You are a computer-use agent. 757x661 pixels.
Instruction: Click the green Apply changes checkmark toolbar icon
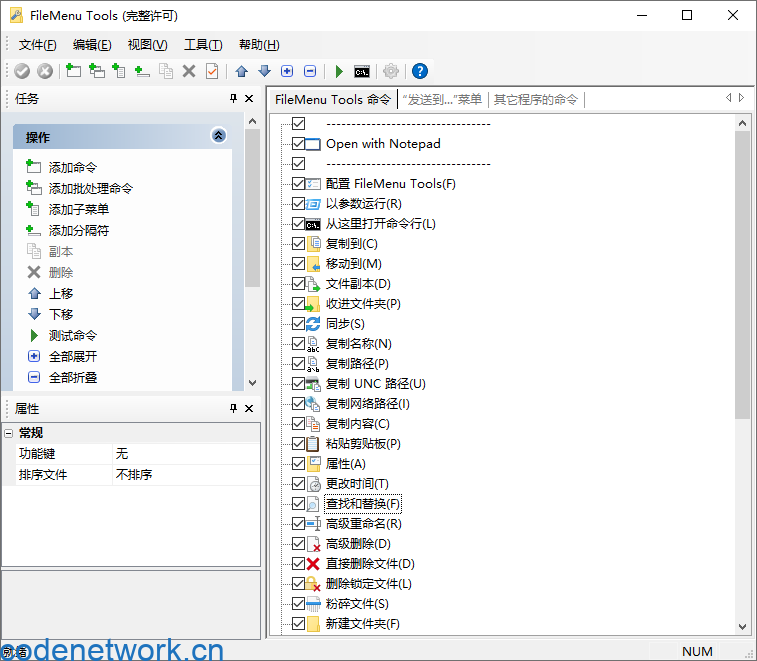point(22,71)
